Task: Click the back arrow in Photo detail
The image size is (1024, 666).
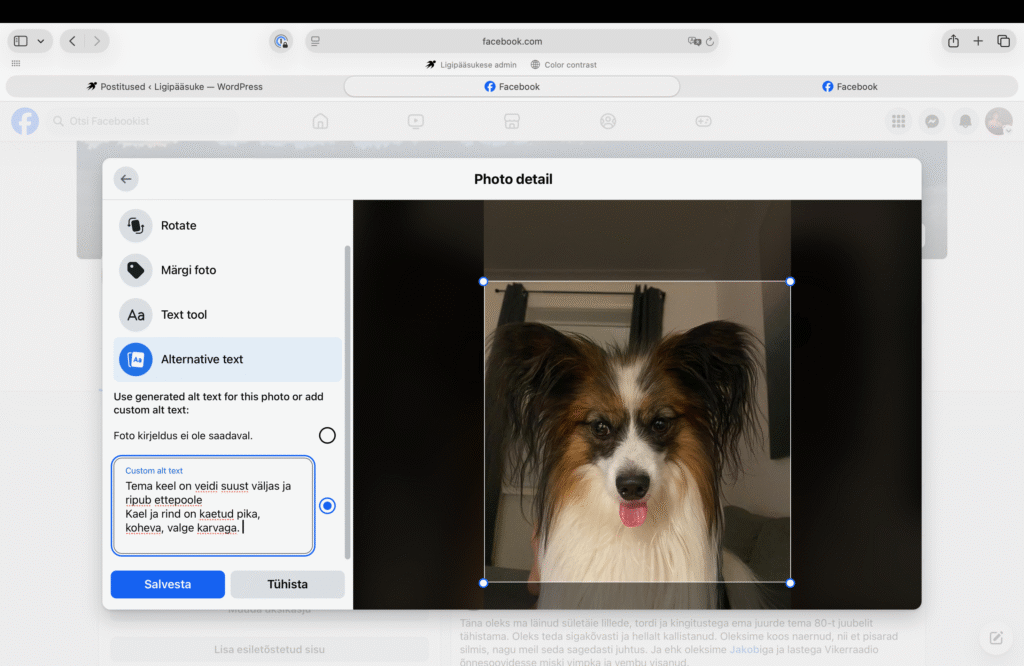Action: [x=126, y=179]
